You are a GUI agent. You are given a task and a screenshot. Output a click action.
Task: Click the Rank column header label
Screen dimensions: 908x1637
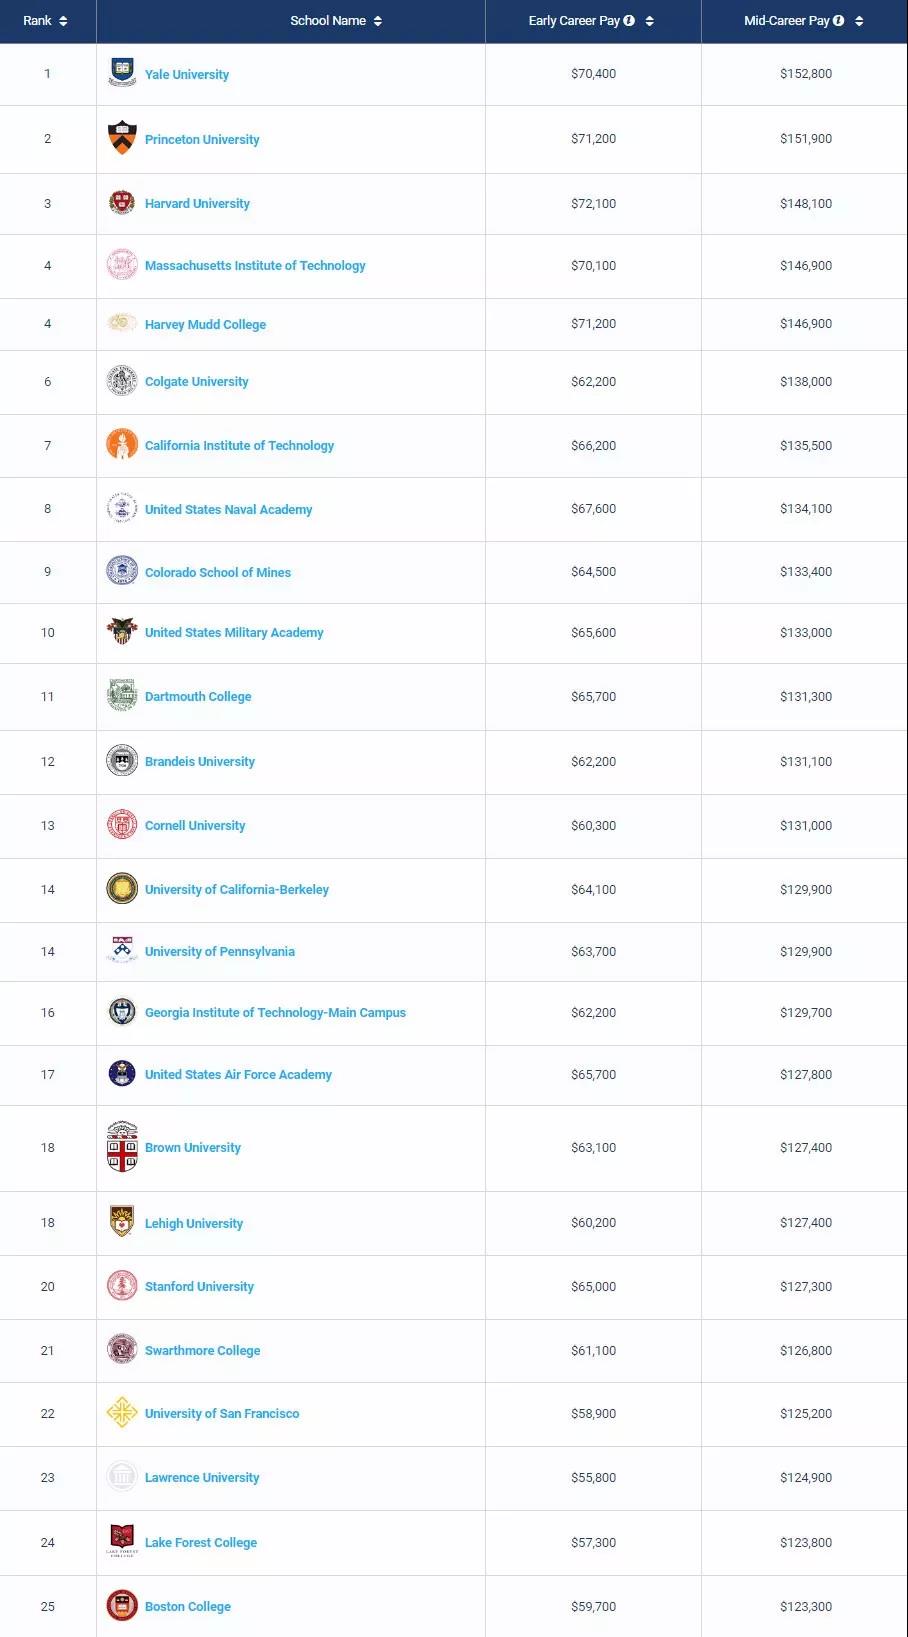point(37,21)
